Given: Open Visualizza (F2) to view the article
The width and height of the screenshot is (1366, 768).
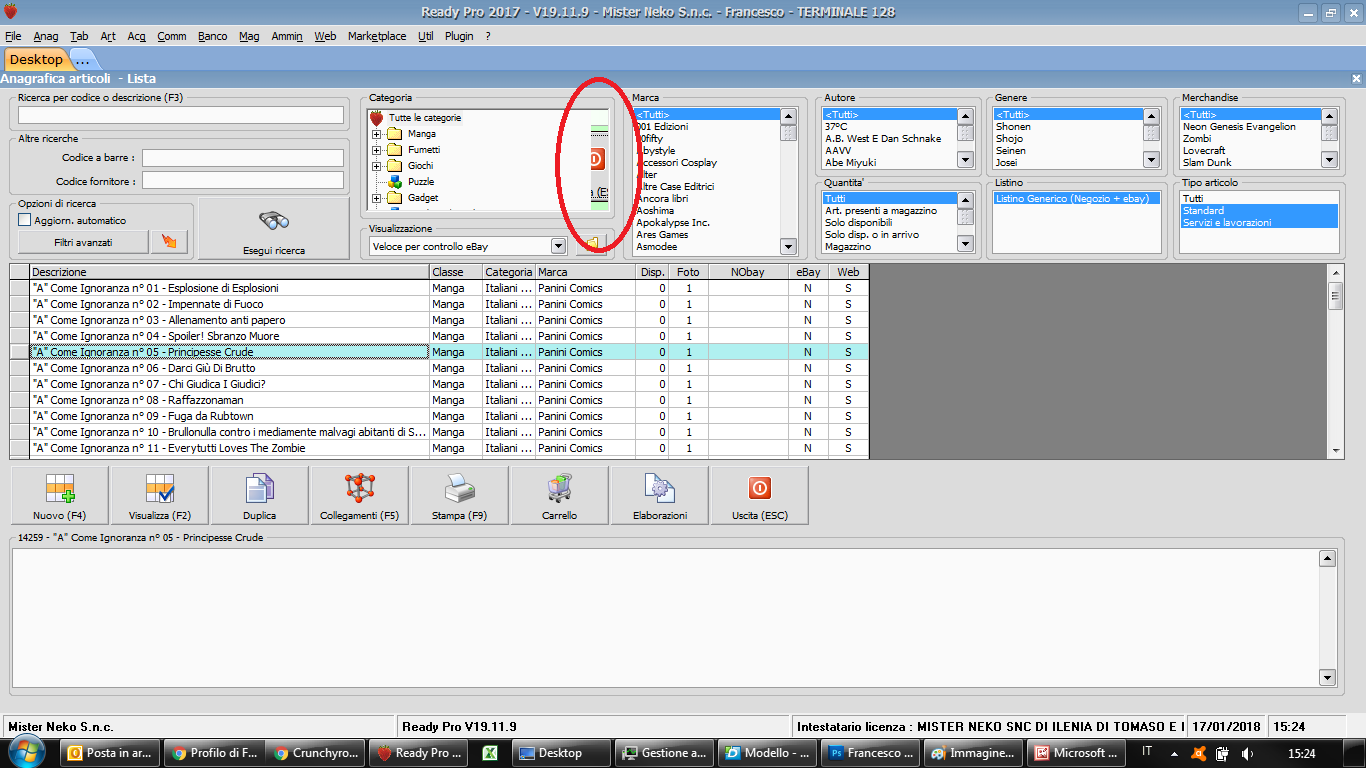Looking at the screenshot, I should coord(160,495).
